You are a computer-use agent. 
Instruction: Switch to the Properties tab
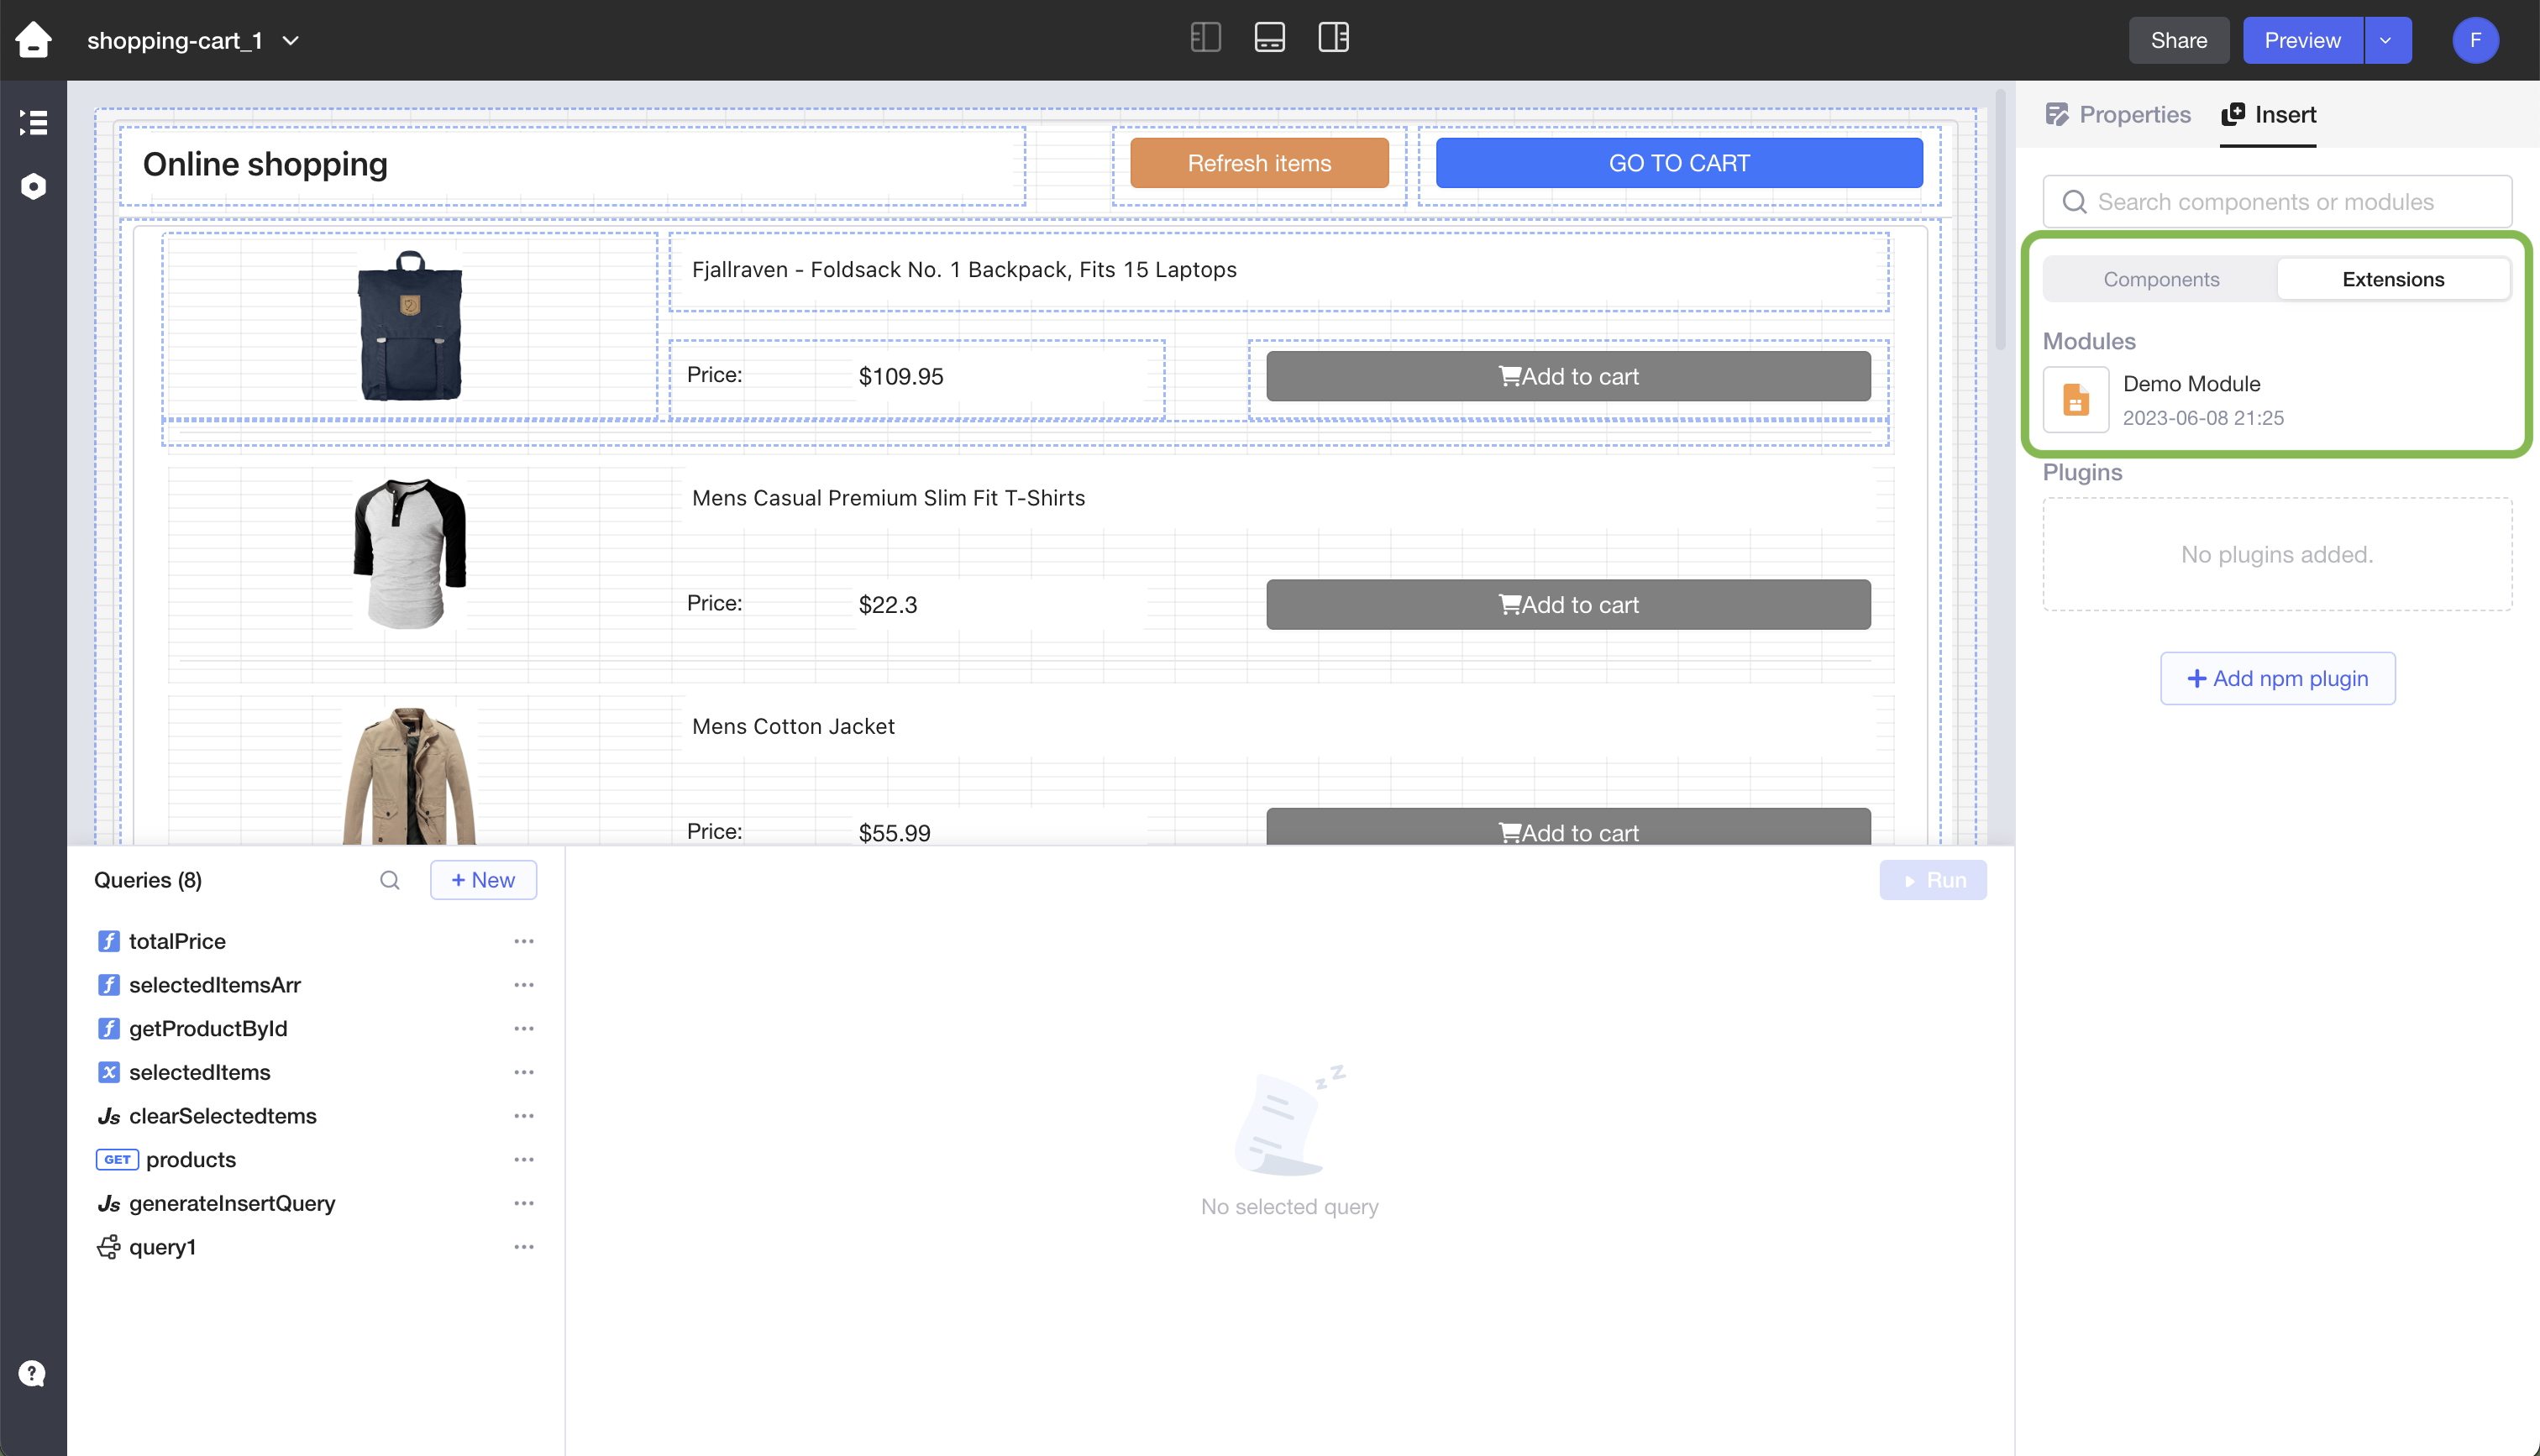point(2118,115)
